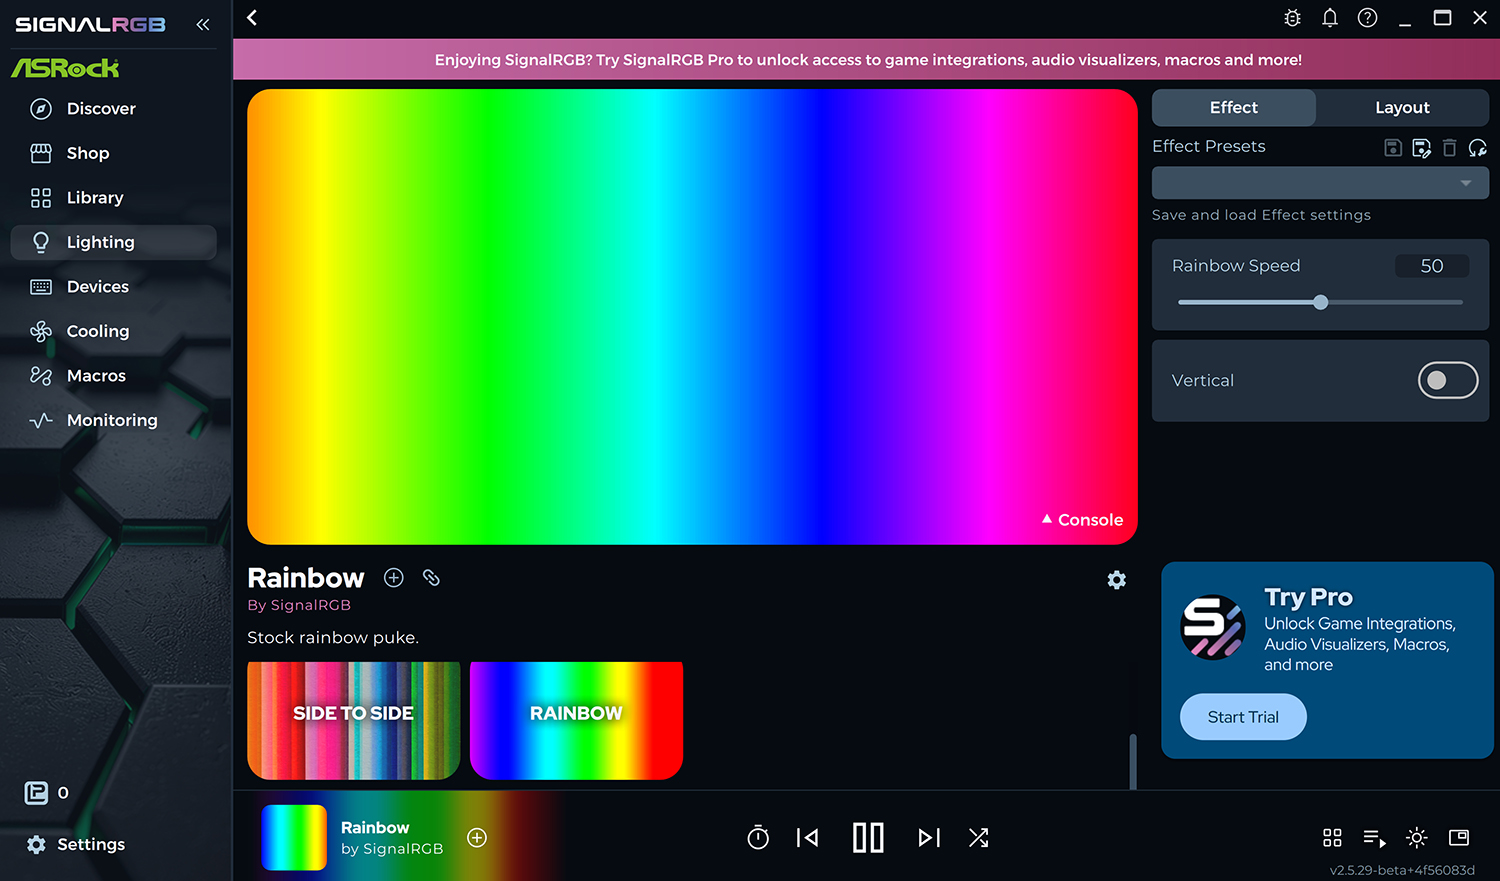Open the By SignalRGB author link
Image resolution: width=1500 pixels, height=881 pixels.
pos(299,605)
